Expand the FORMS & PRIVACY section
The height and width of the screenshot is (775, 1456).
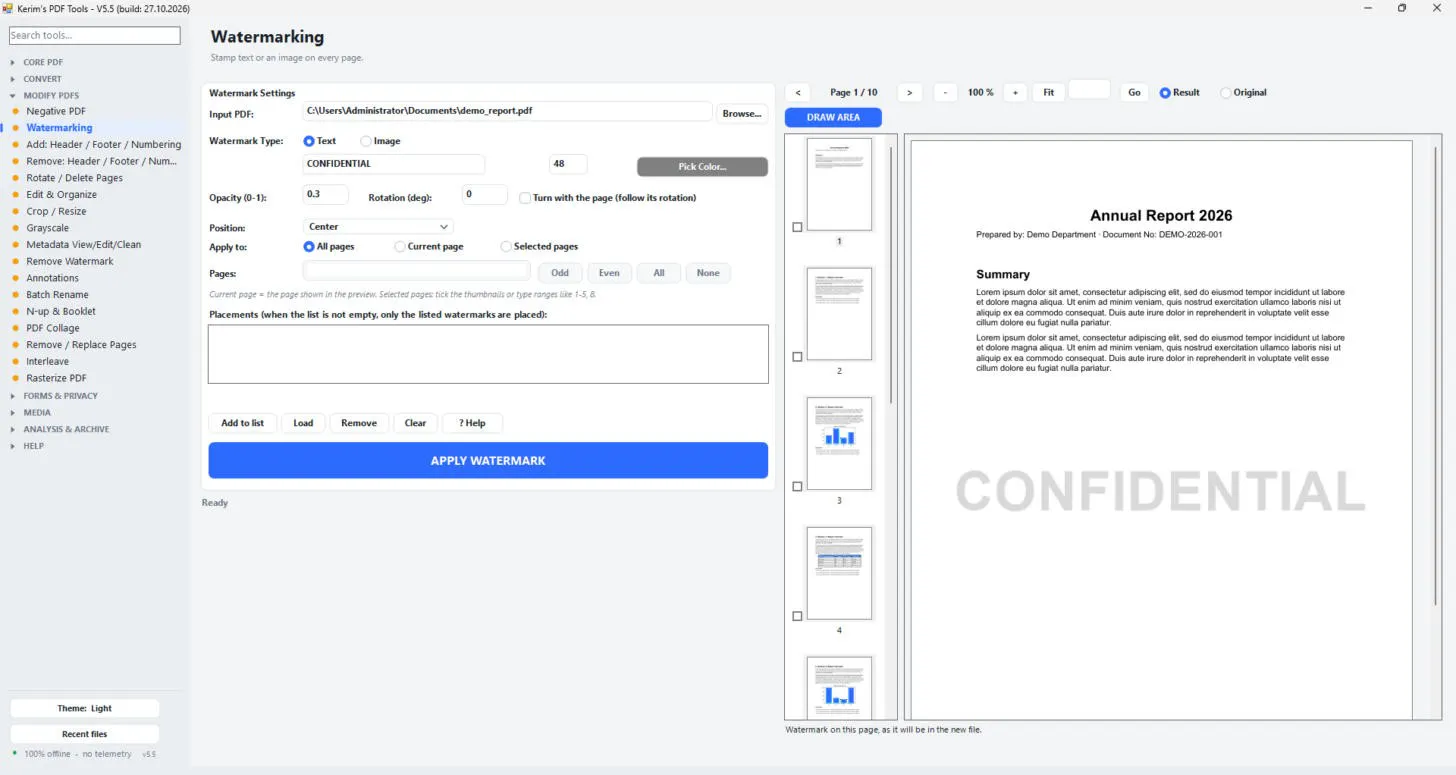[x=60, y=396]
